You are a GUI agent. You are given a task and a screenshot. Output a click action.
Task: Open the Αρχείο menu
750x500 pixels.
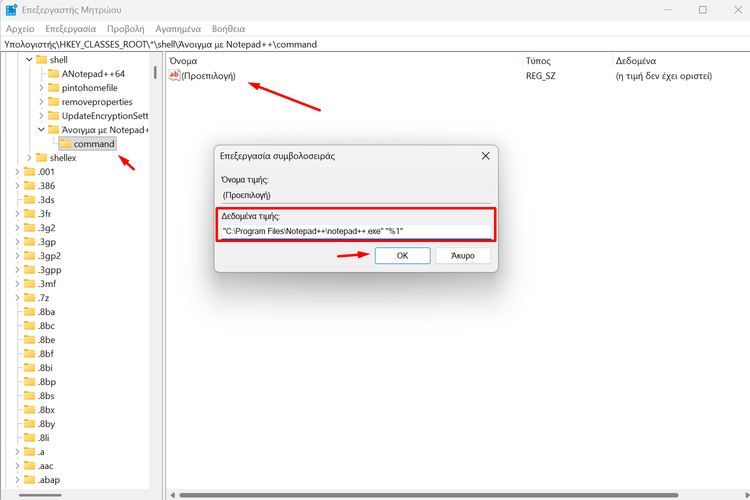coord(20,29)
